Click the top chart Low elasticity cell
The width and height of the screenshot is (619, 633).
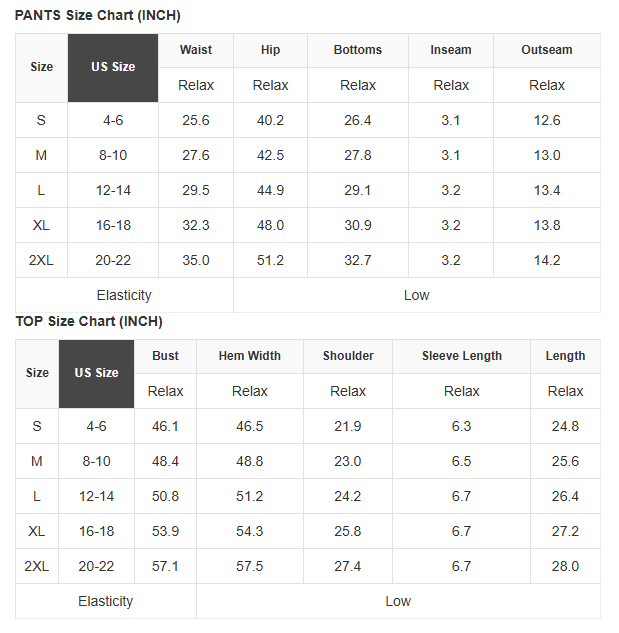pos(398,602)
